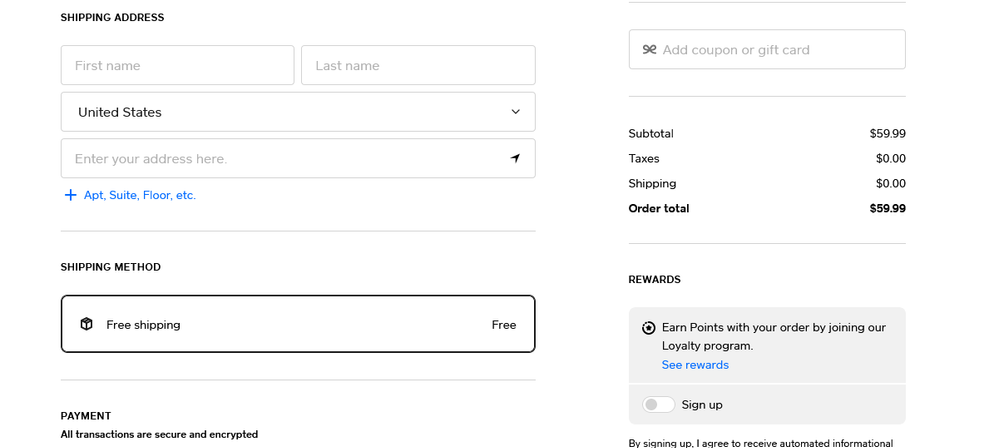Click the plus icon beside Apt, Suite, Floor

tap(71, 195)
